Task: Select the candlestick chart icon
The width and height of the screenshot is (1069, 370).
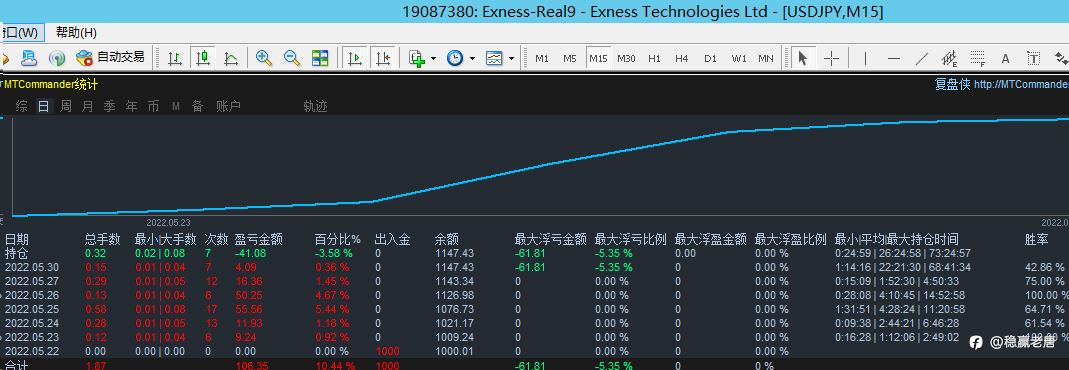Action: pyautogui.click(x=203, y=58)
